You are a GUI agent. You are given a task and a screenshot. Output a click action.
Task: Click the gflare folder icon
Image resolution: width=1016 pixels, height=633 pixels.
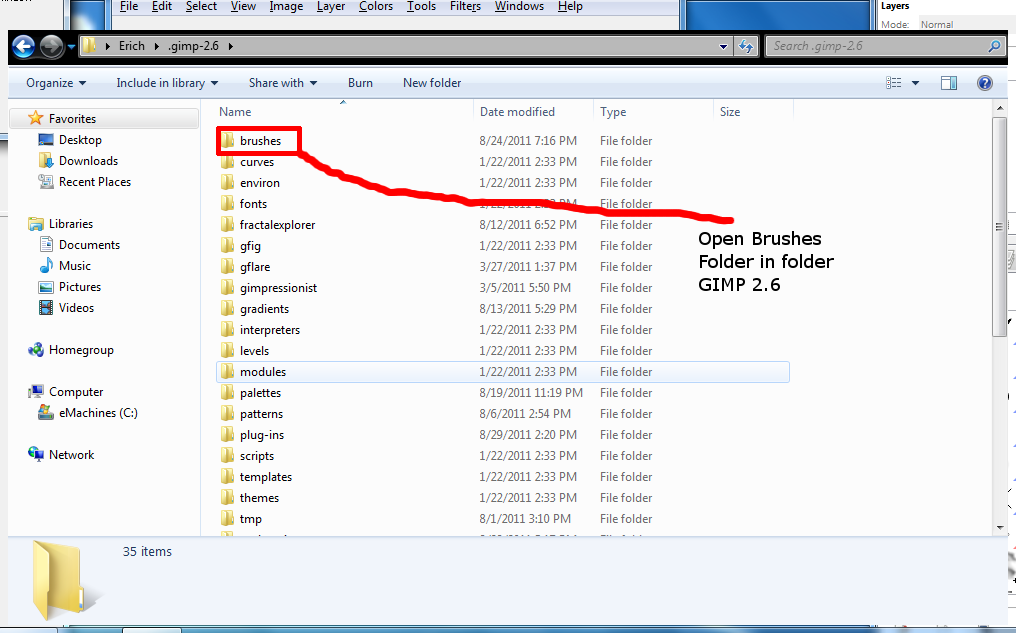pos(227,267)
